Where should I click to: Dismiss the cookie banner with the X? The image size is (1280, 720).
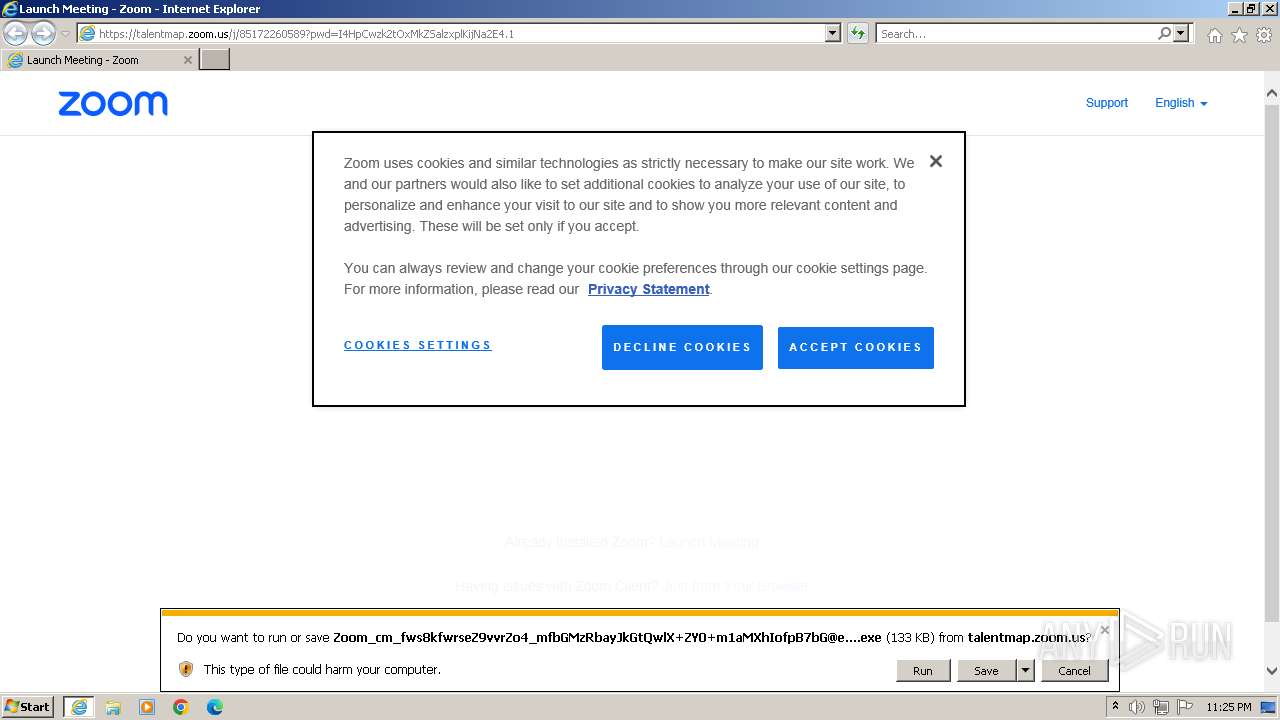tap(935, 161)
